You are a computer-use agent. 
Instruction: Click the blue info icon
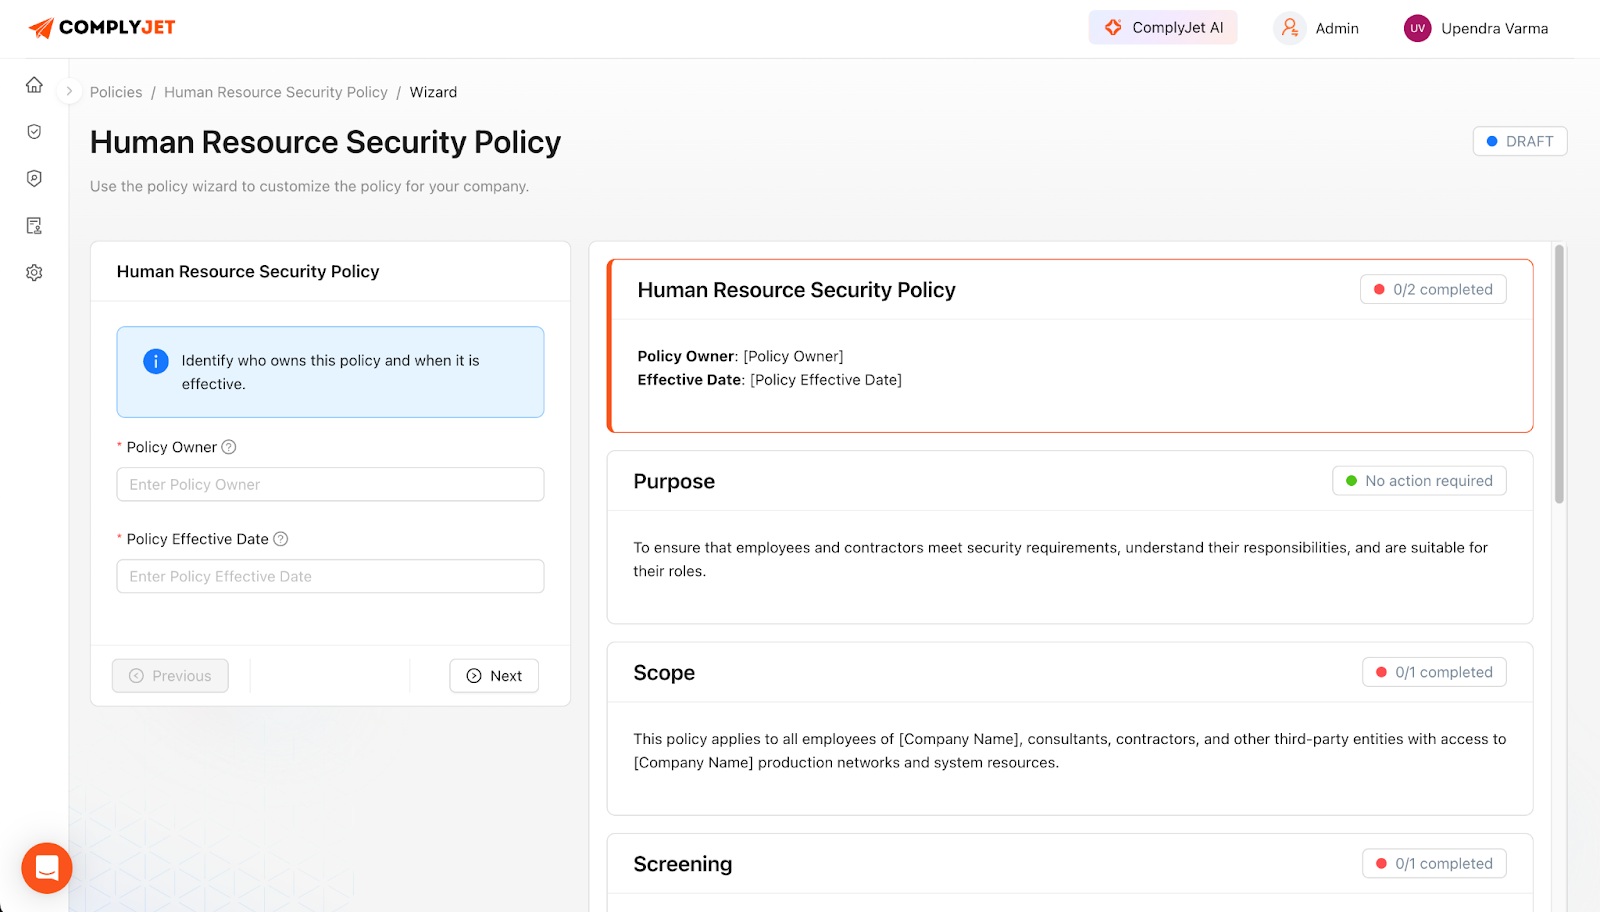coord(156,361)
